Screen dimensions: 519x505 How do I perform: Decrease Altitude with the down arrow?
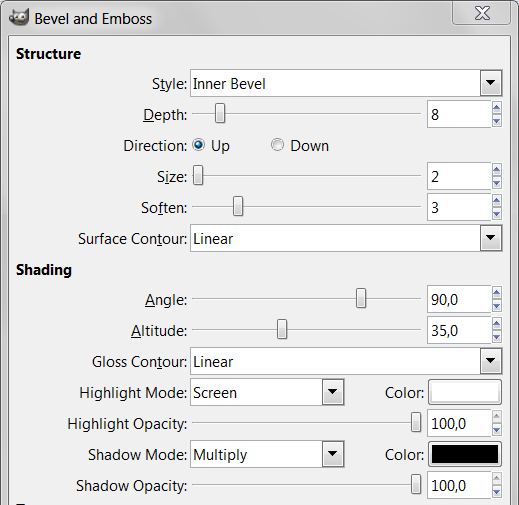coord(497,337)
